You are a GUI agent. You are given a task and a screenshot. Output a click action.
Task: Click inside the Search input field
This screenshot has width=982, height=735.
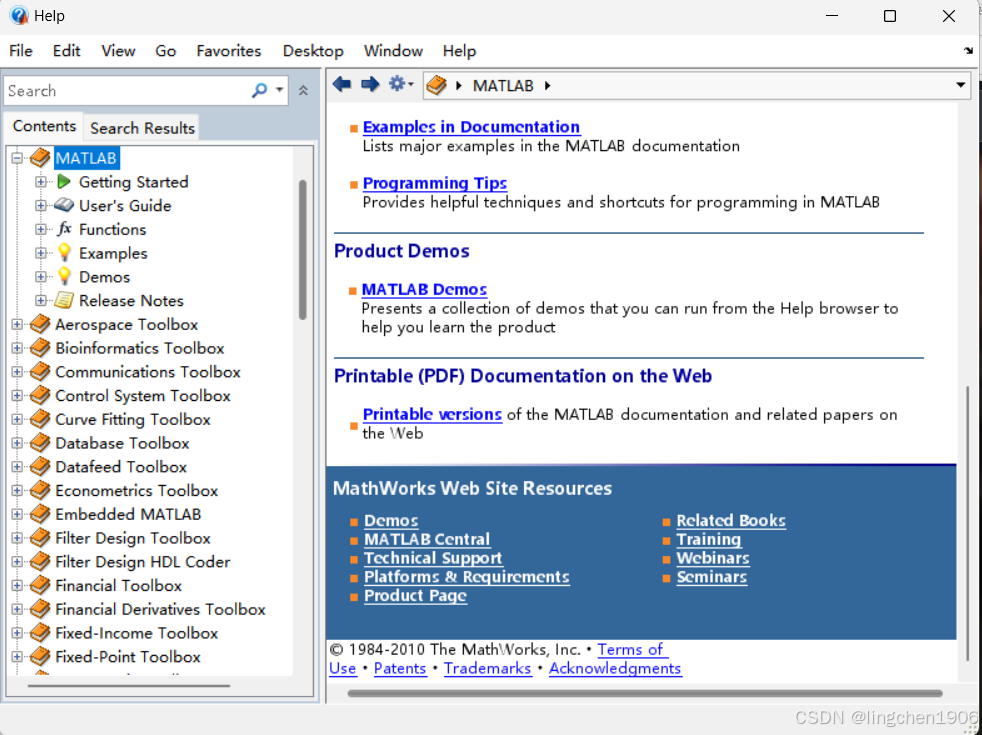click(128, 91)
